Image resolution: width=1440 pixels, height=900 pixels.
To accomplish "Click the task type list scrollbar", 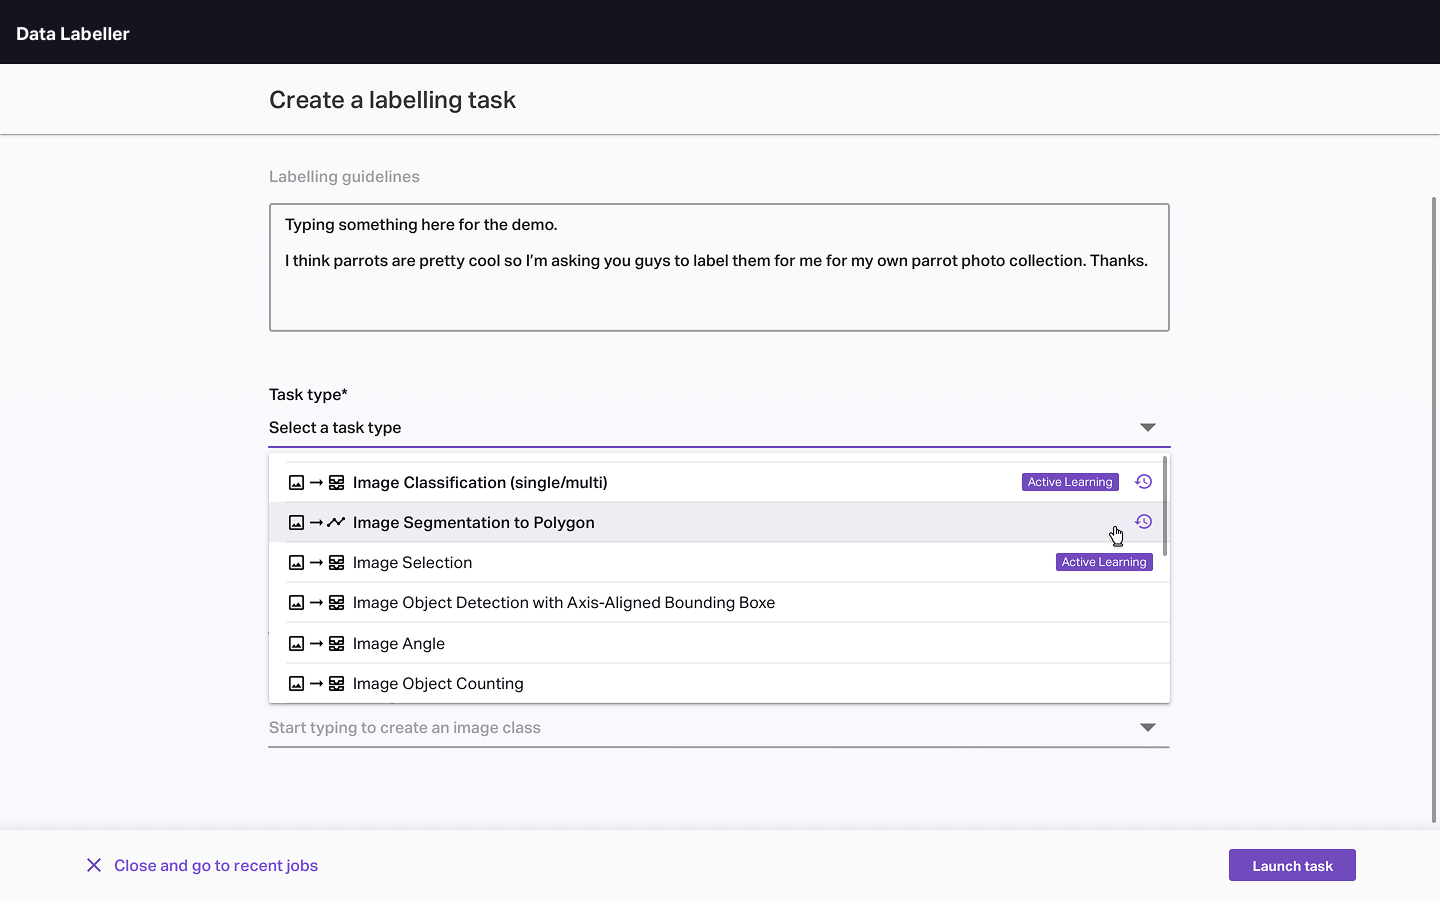I will (1165, 506).
